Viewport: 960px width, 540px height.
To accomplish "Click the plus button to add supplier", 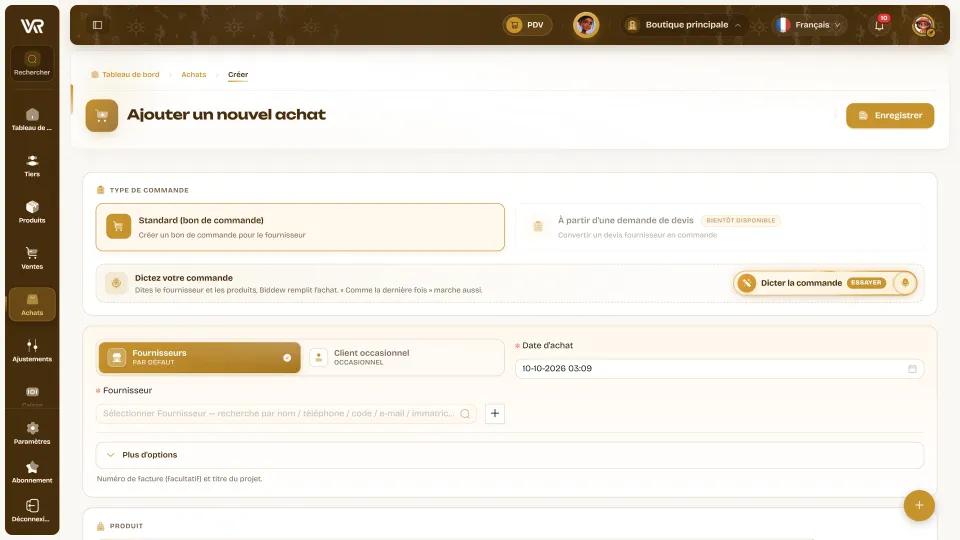I will (495, 413).
